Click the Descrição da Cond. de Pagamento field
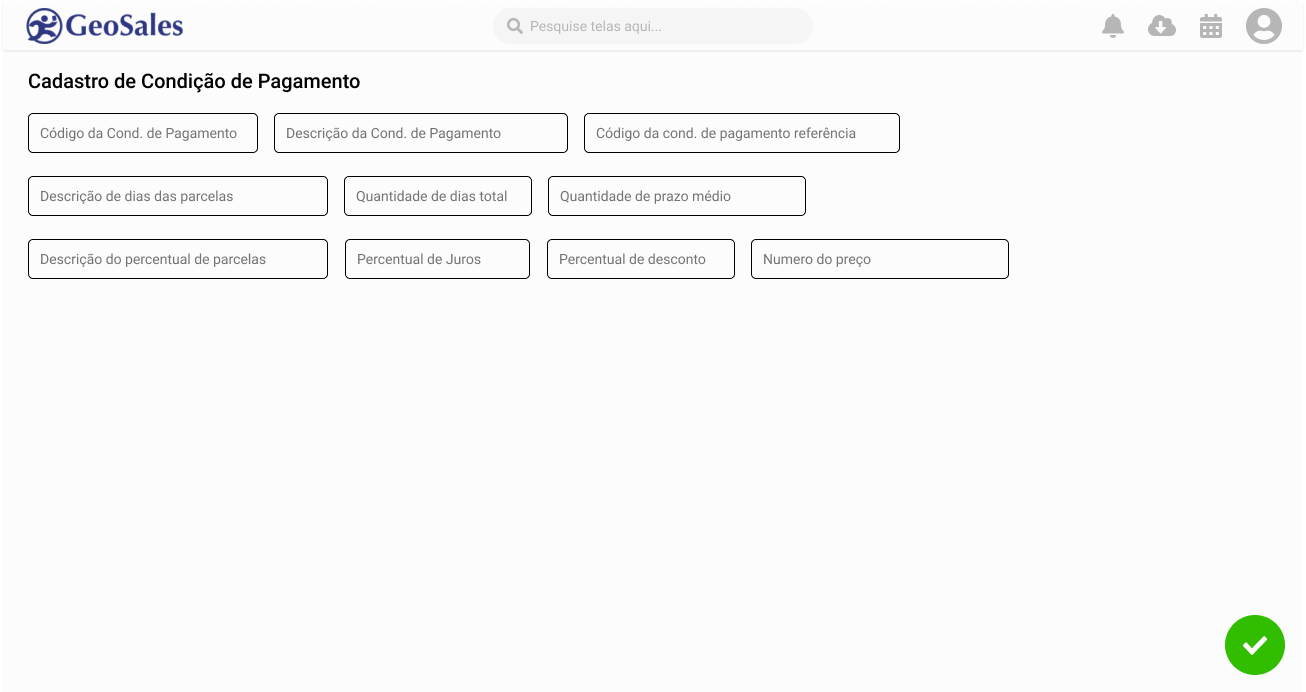 tap(421, 133)
